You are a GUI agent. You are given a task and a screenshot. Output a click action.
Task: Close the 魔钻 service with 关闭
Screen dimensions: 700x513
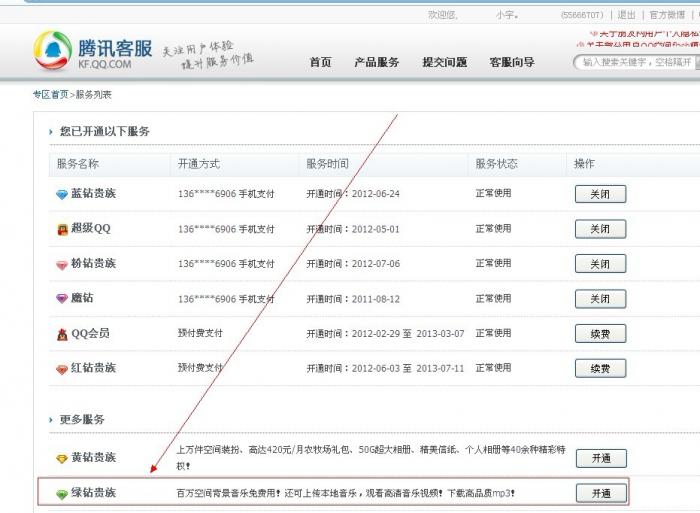[x=600, y=299]
